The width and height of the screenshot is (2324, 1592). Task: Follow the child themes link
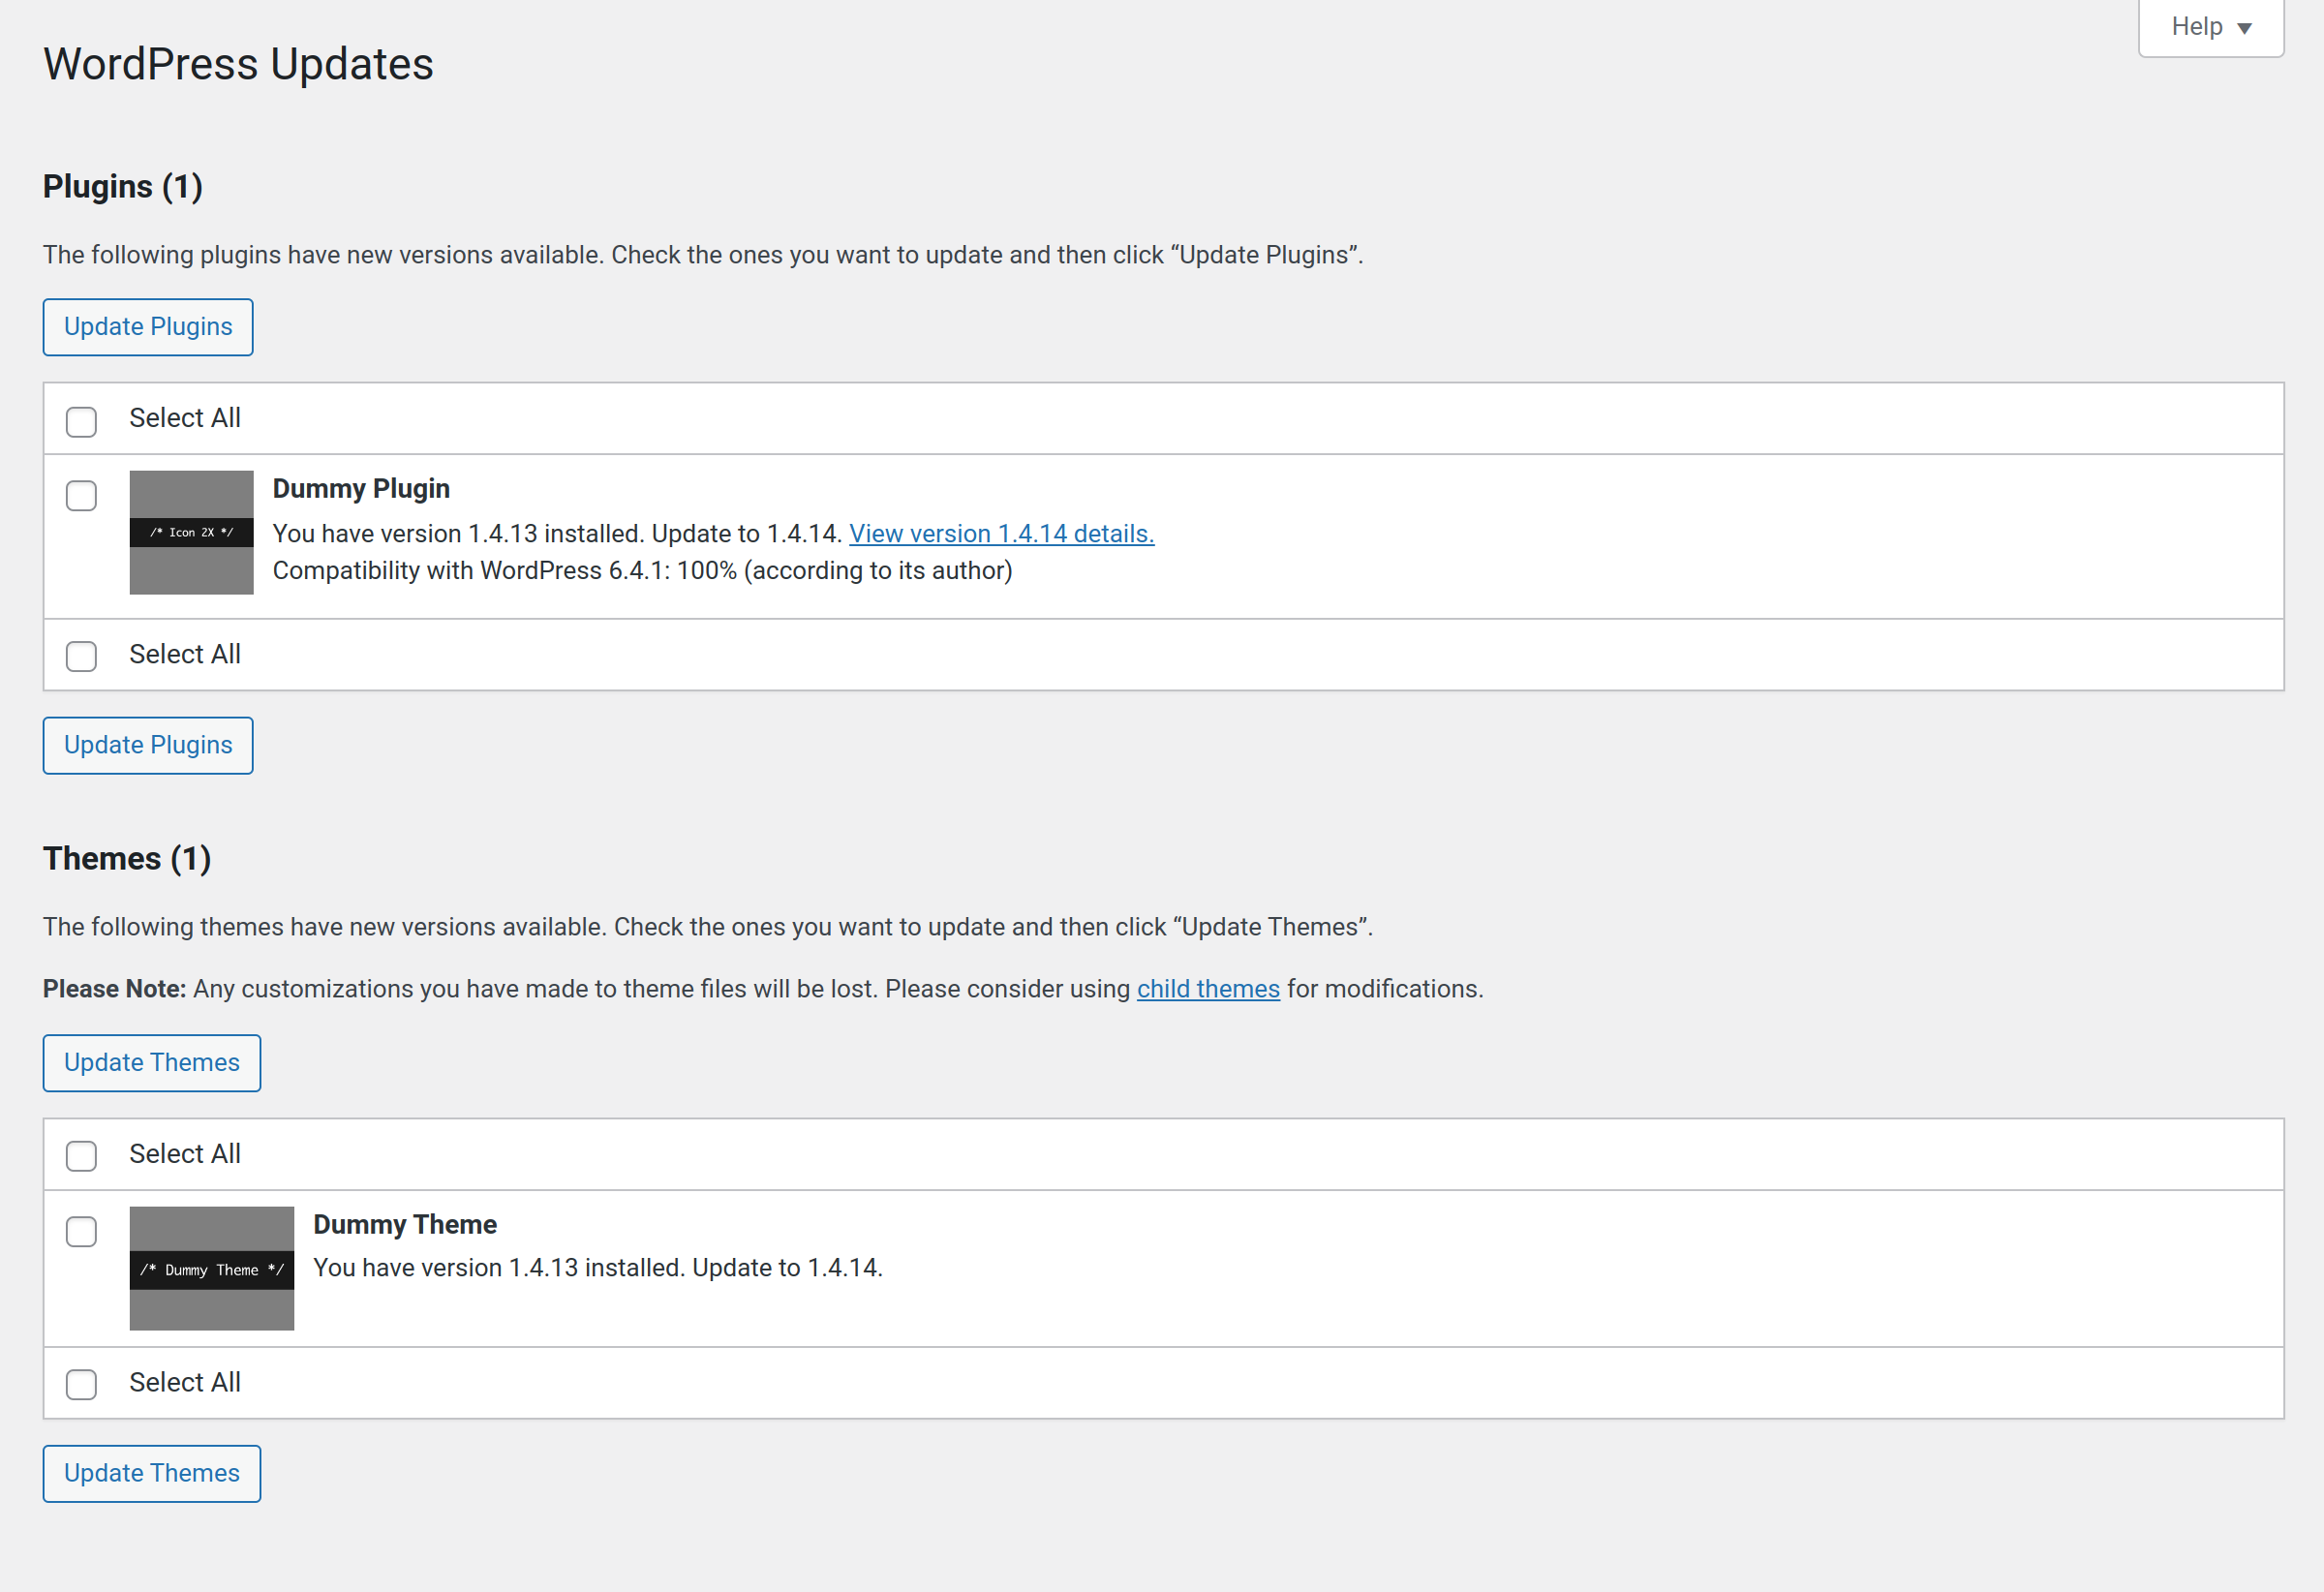coord(1207,988)
